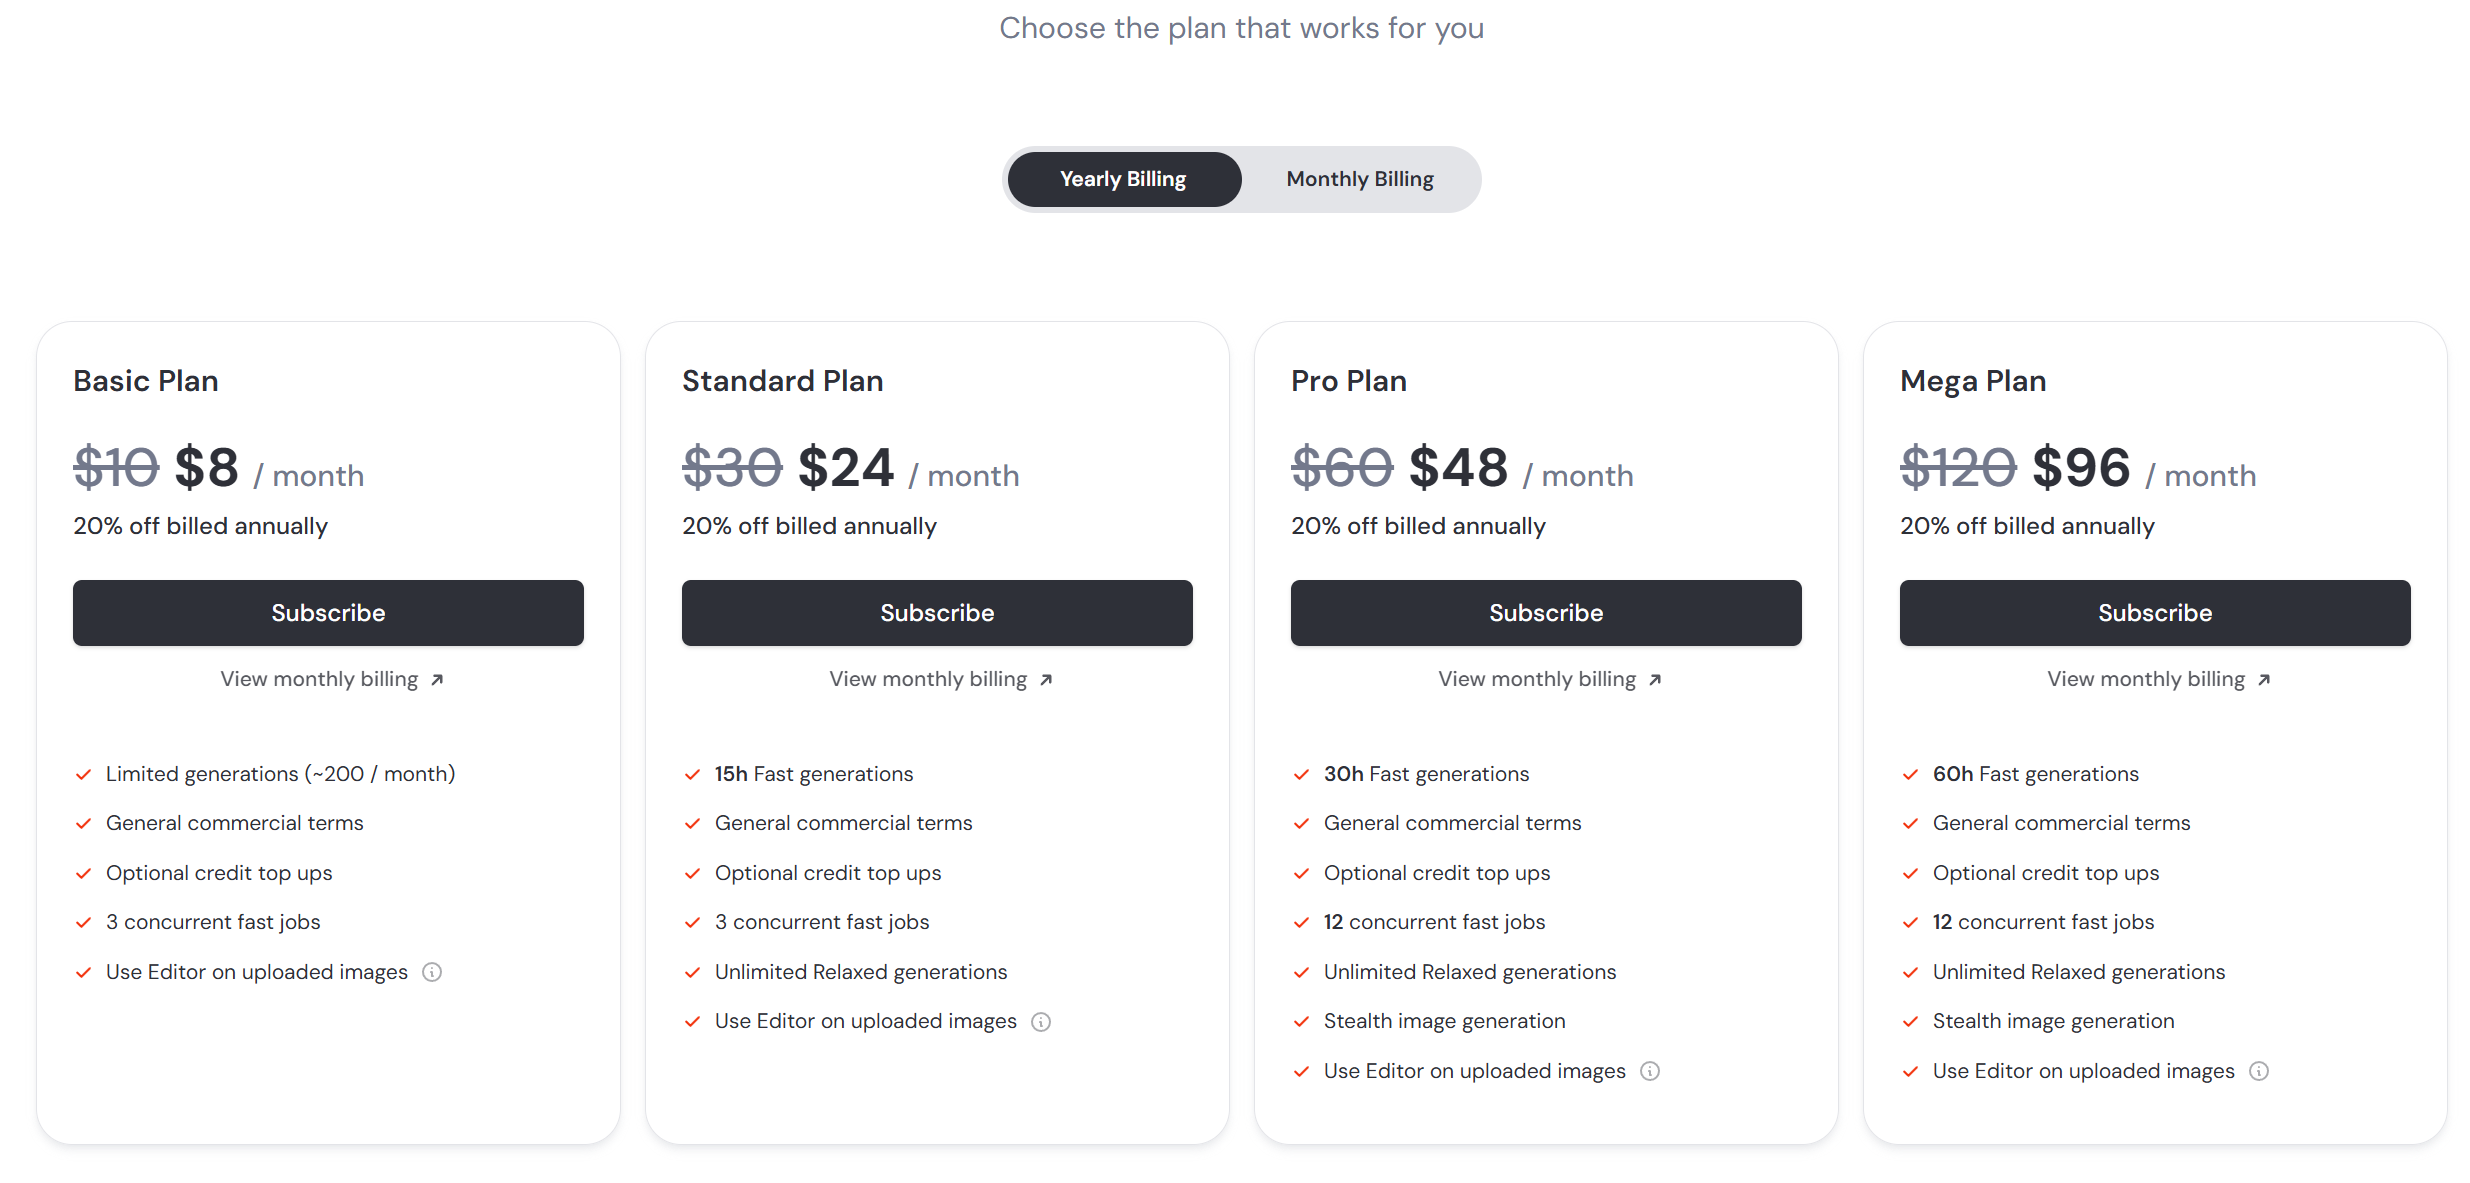Viewport: 2470px width, 1183px height.
Task: Subscribe to the Mega Plan
Action: tap(2155, 613)
